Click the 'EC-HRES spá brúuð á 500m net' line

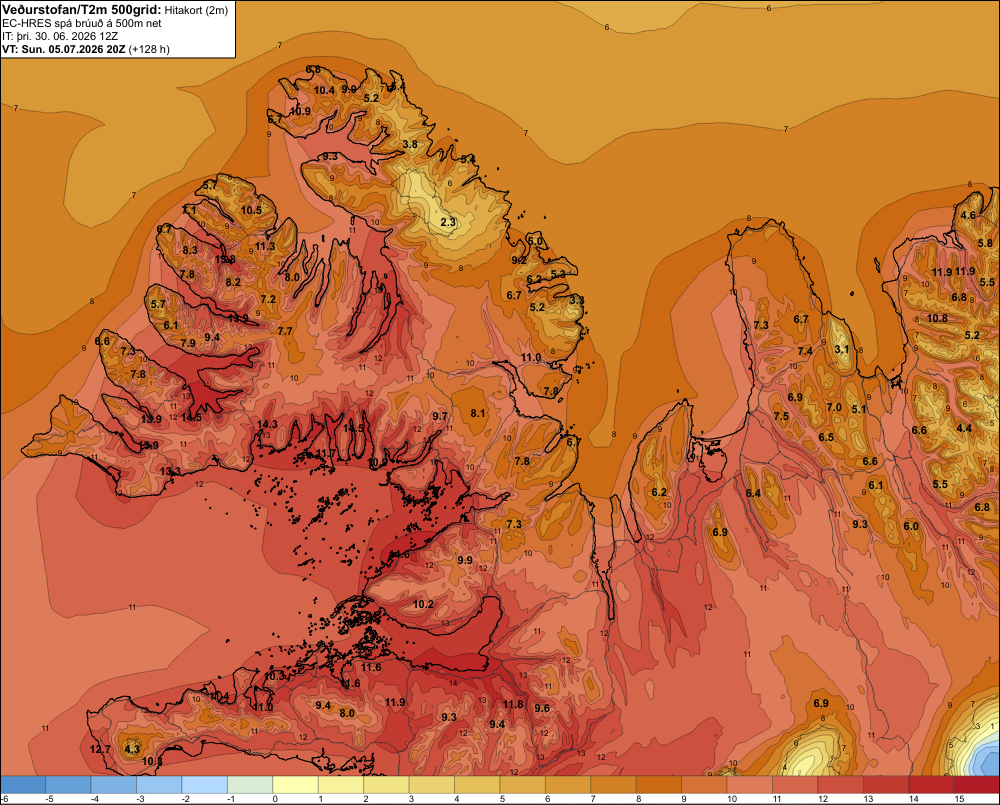[82, 23]
